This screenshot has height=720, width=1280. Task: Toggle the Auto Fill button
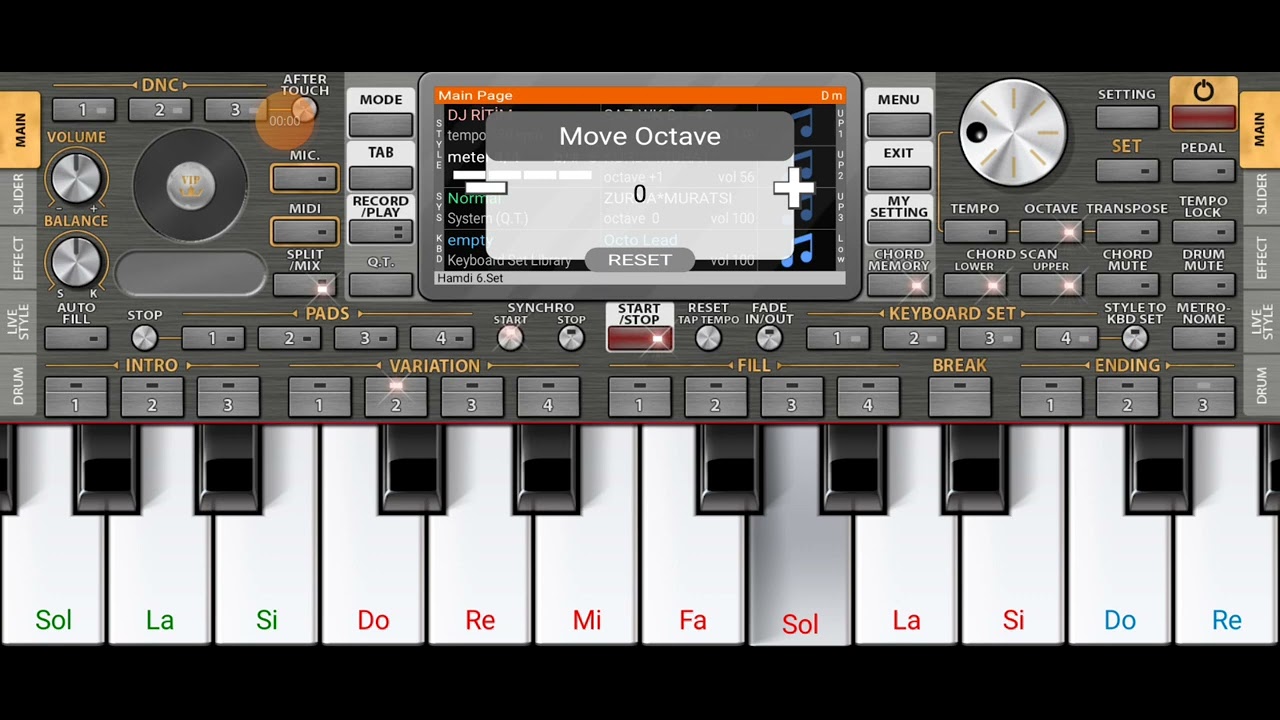tap(76, 338)
